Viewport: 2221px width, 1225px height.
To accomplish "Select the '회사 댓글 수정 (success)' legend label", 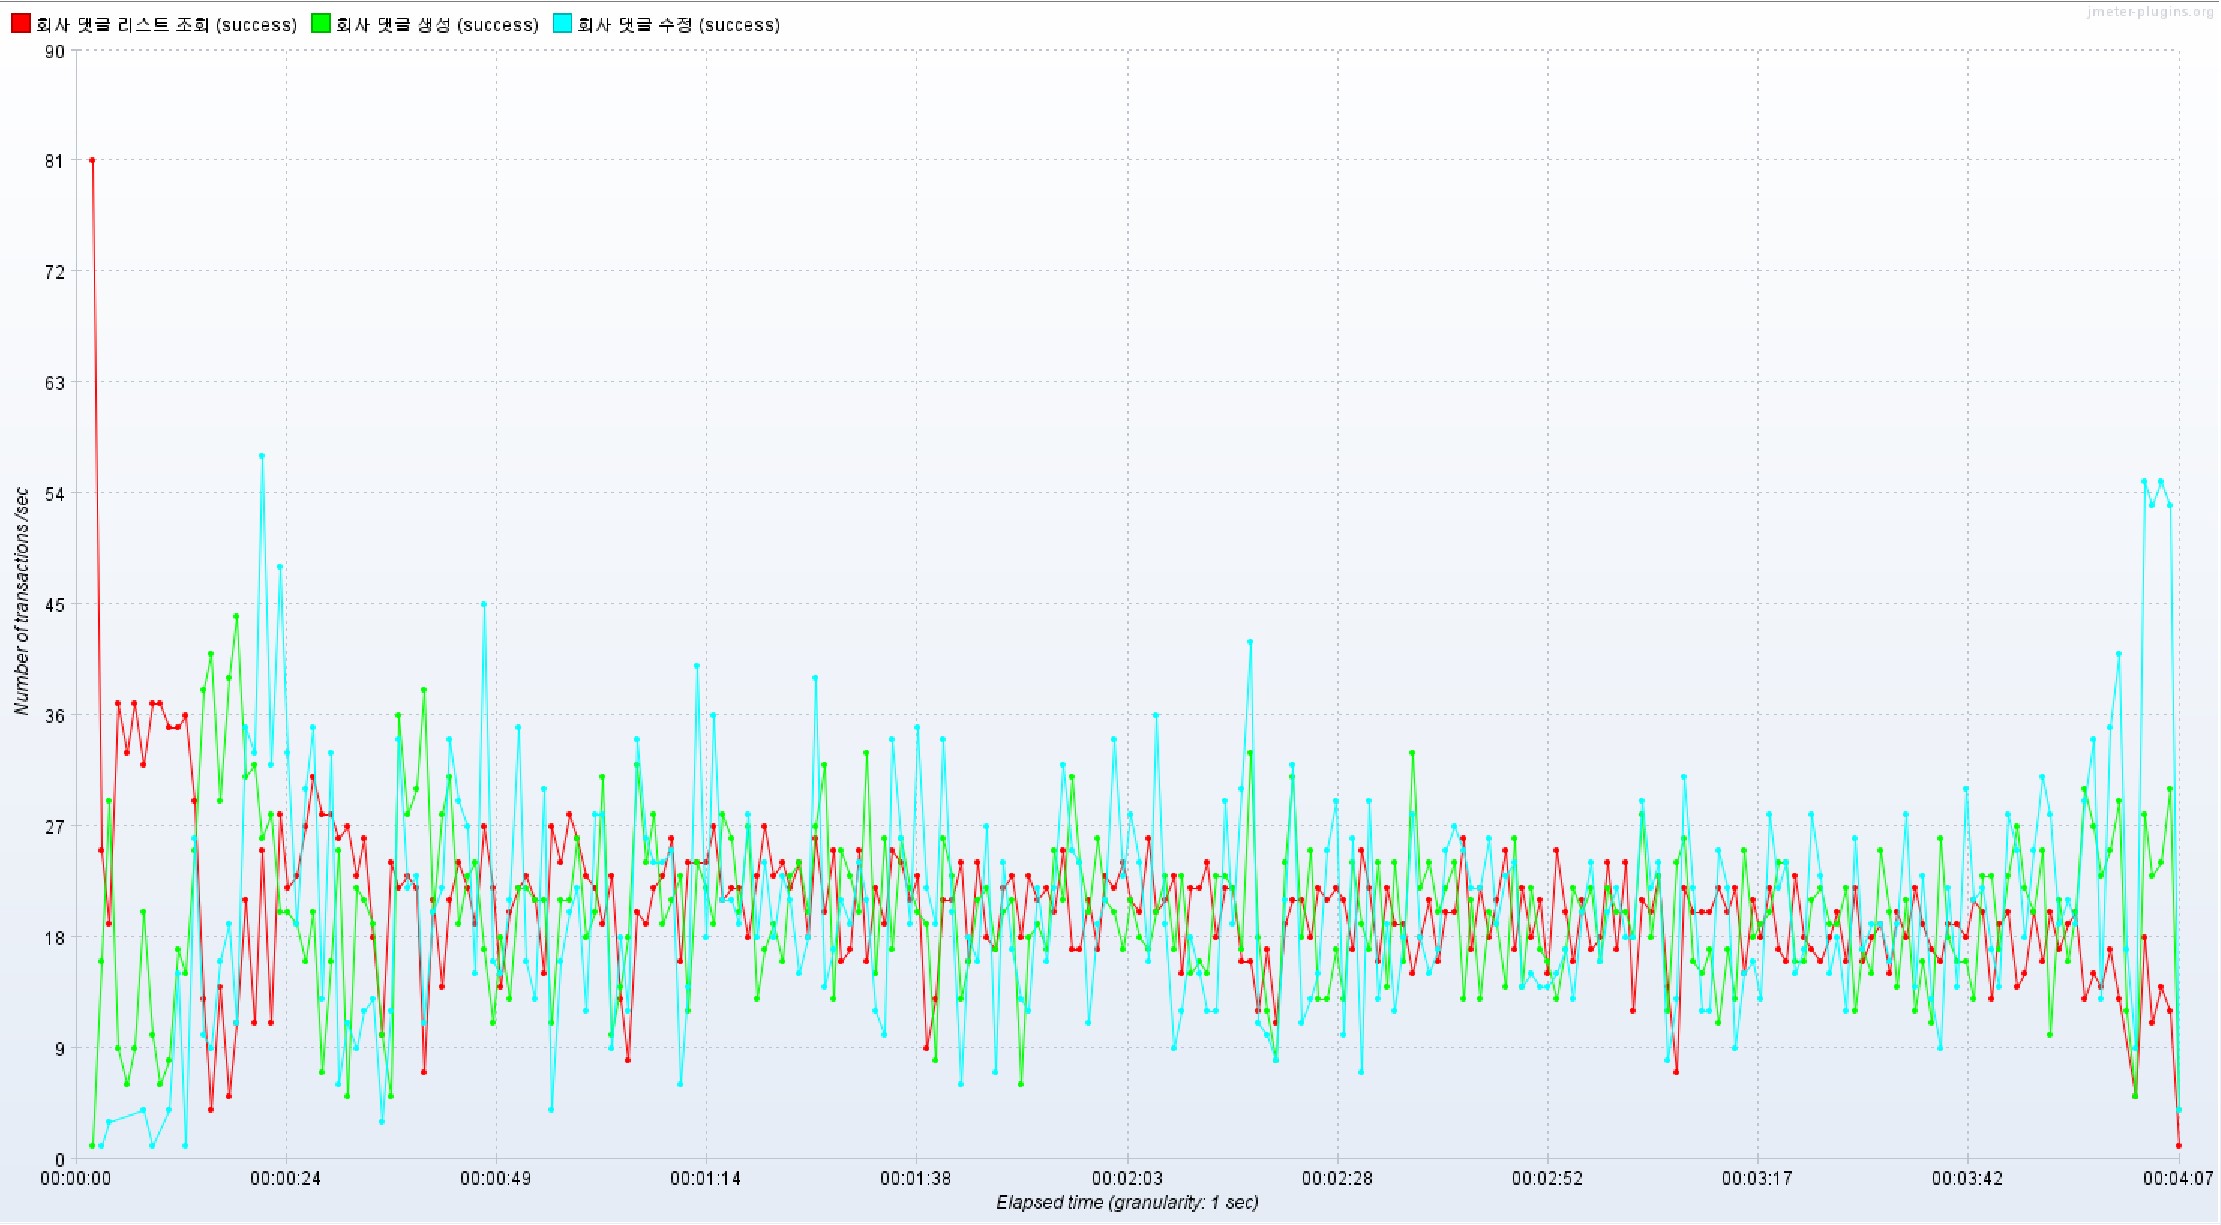I will pos(678,25).
